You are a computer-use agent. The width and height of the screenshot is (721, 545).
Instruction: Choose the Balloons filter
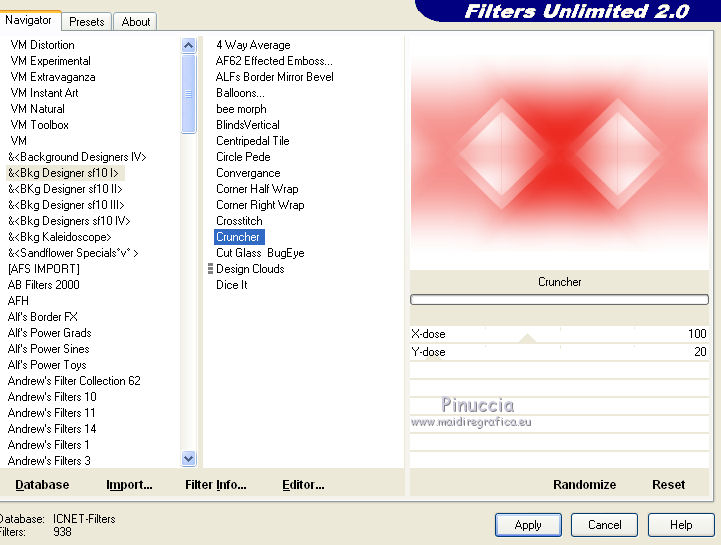tap(240, 93)
